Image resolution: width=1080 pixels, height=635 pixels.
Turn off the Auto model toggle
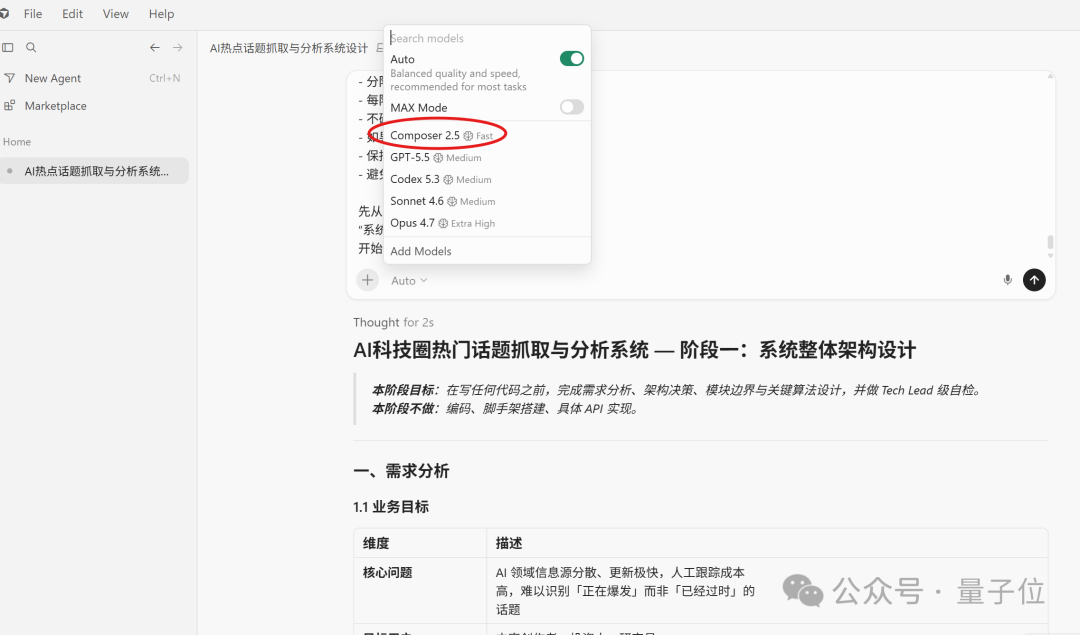tap(572, 59)
